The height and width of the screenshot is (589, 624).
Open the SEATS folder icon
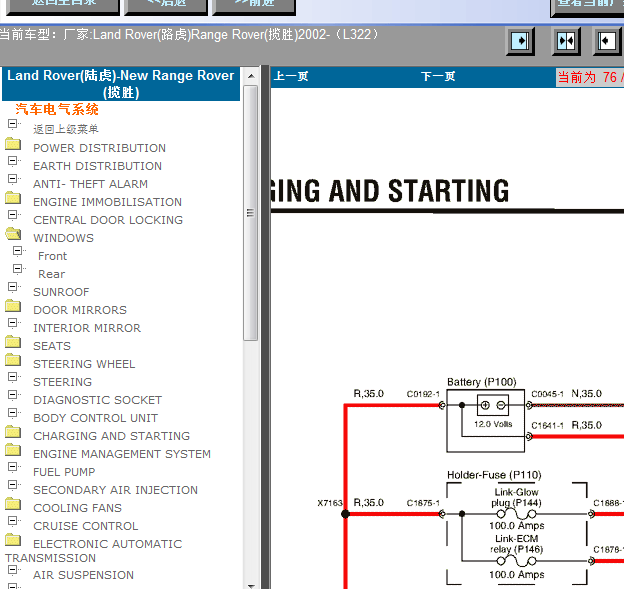(13, 341)
